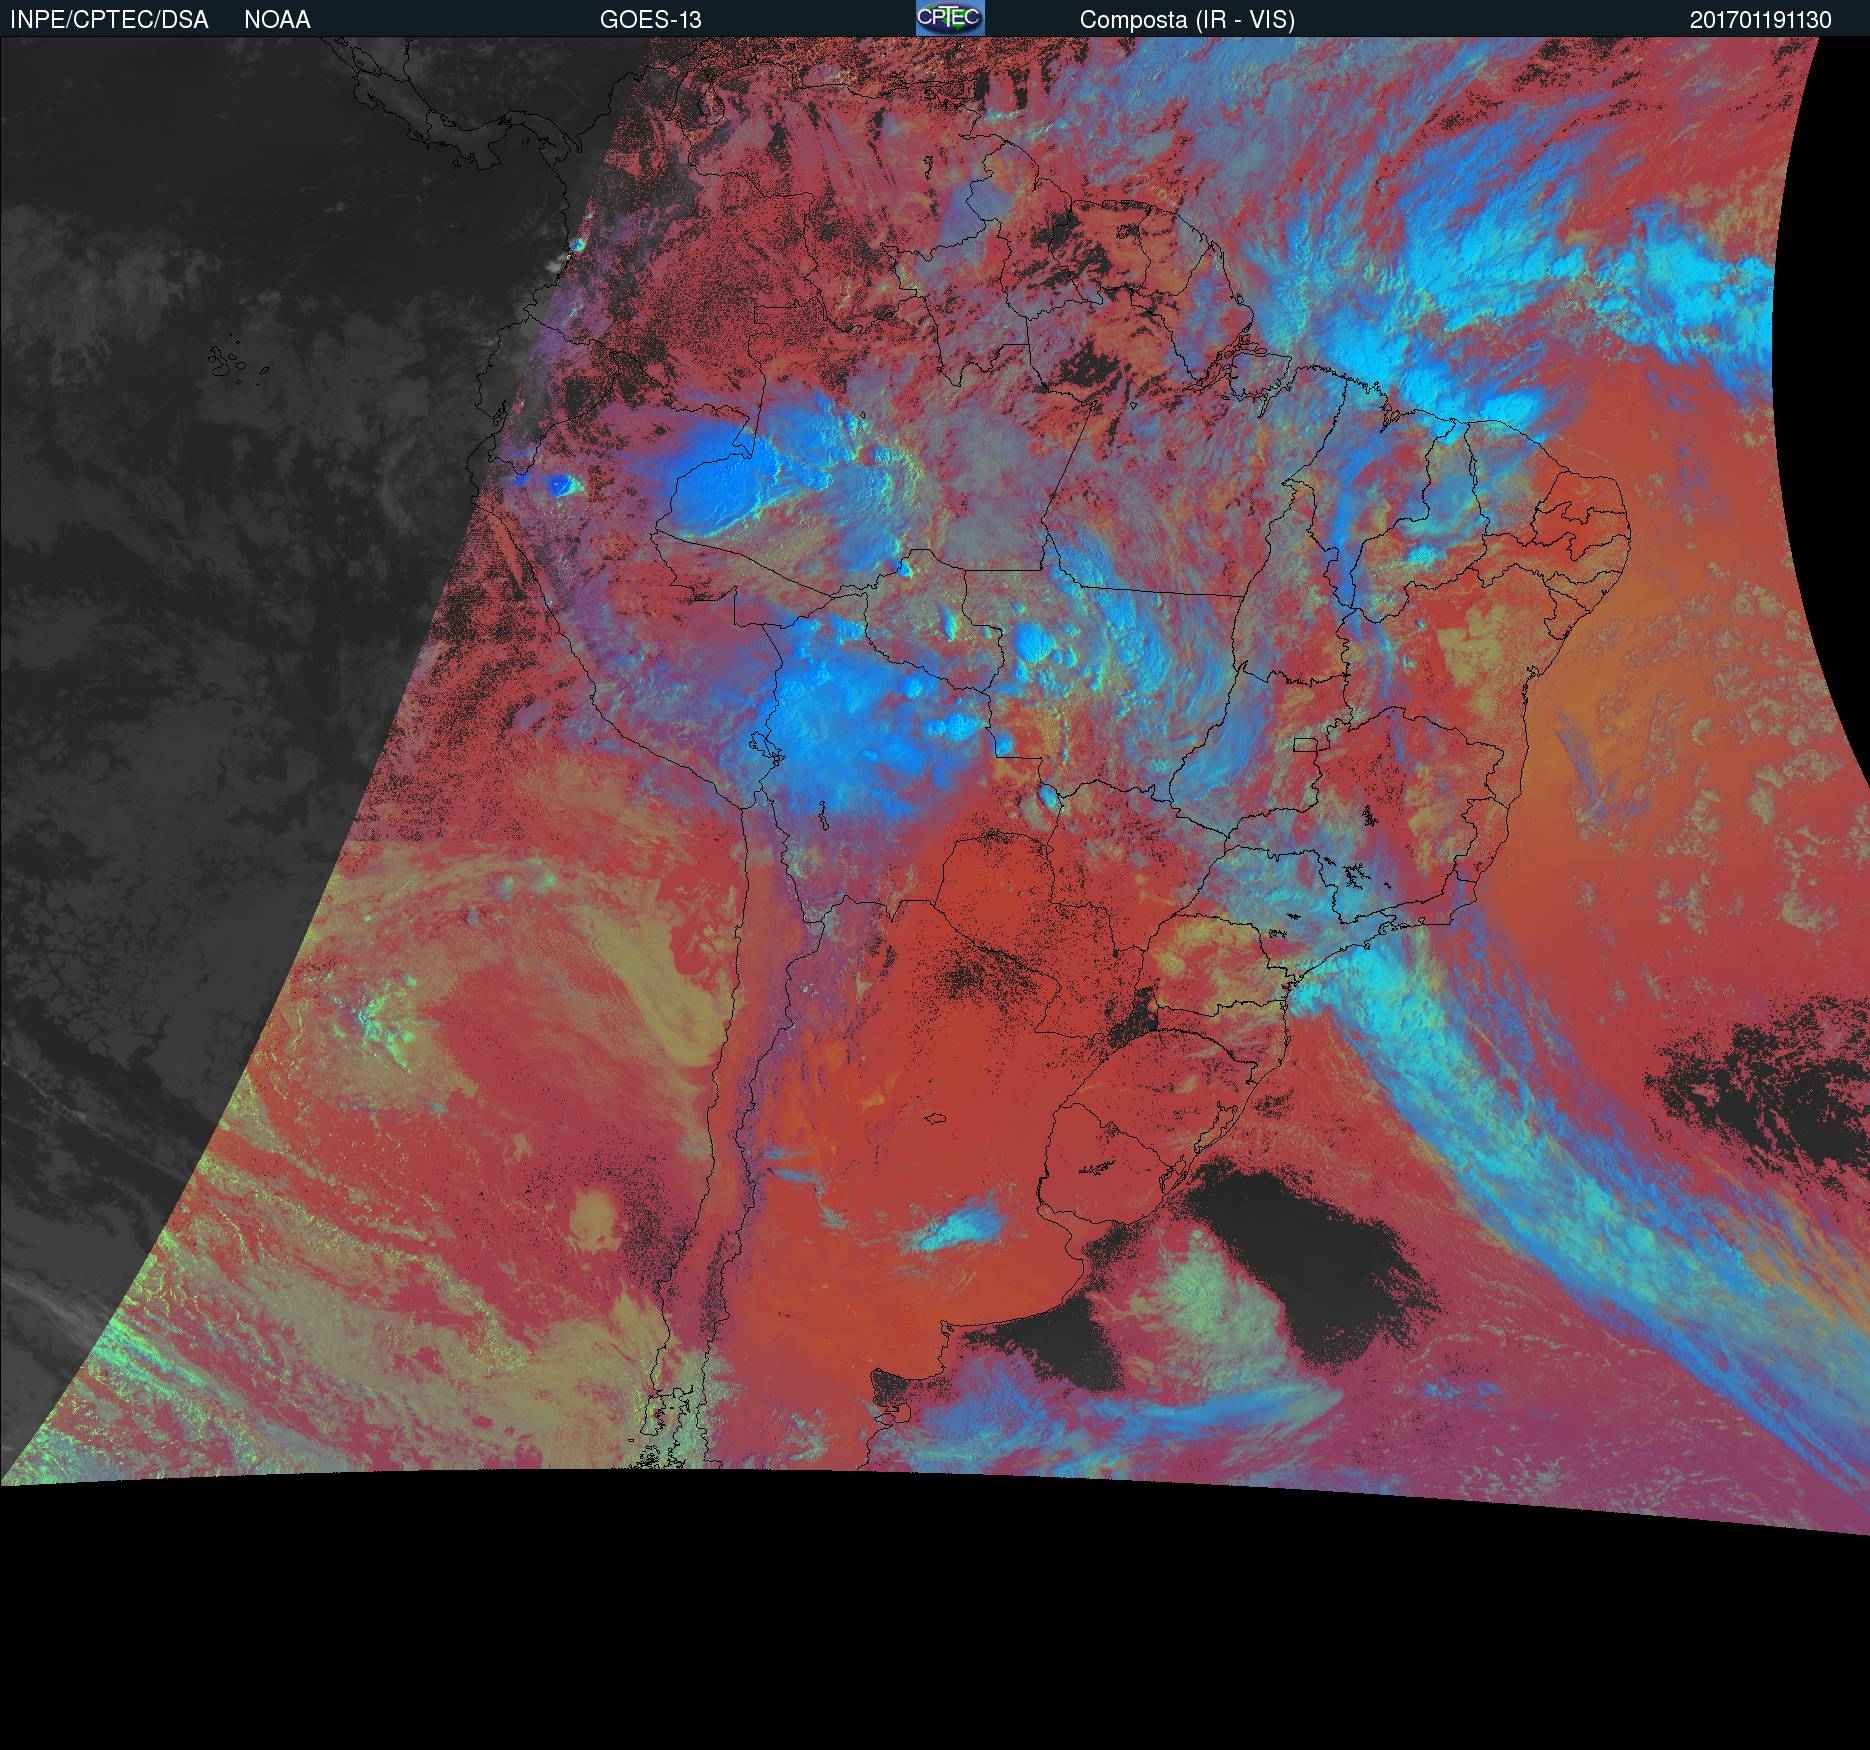The width and height of the screenshot is (1870, 1750).
Task: Click the NOAA label in the header
Action: [277, 20]
